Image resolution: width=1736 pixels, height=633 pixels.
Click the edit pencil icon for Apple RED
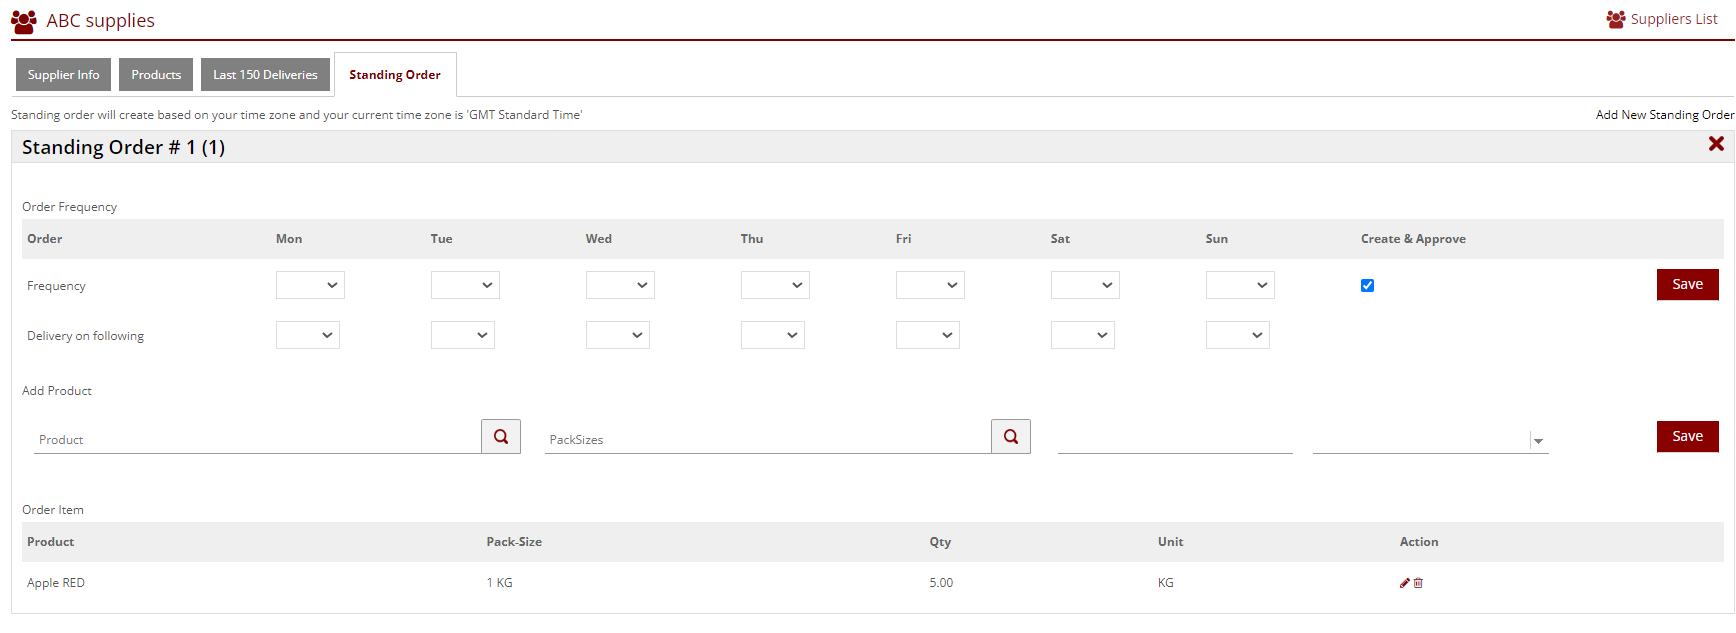1404,583
